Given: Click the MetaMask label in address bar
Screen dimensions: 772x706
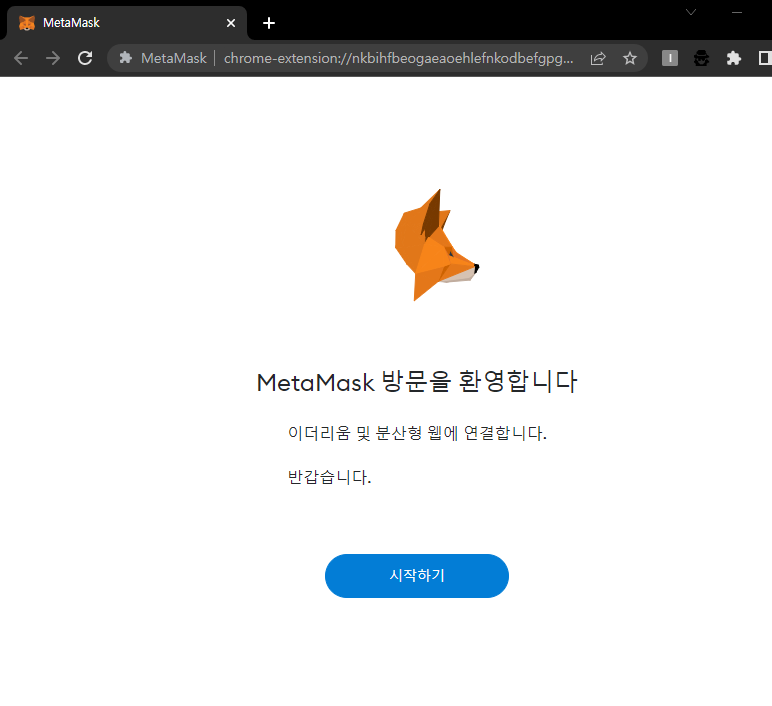Looking at the screenshot, I should (174, 58).
